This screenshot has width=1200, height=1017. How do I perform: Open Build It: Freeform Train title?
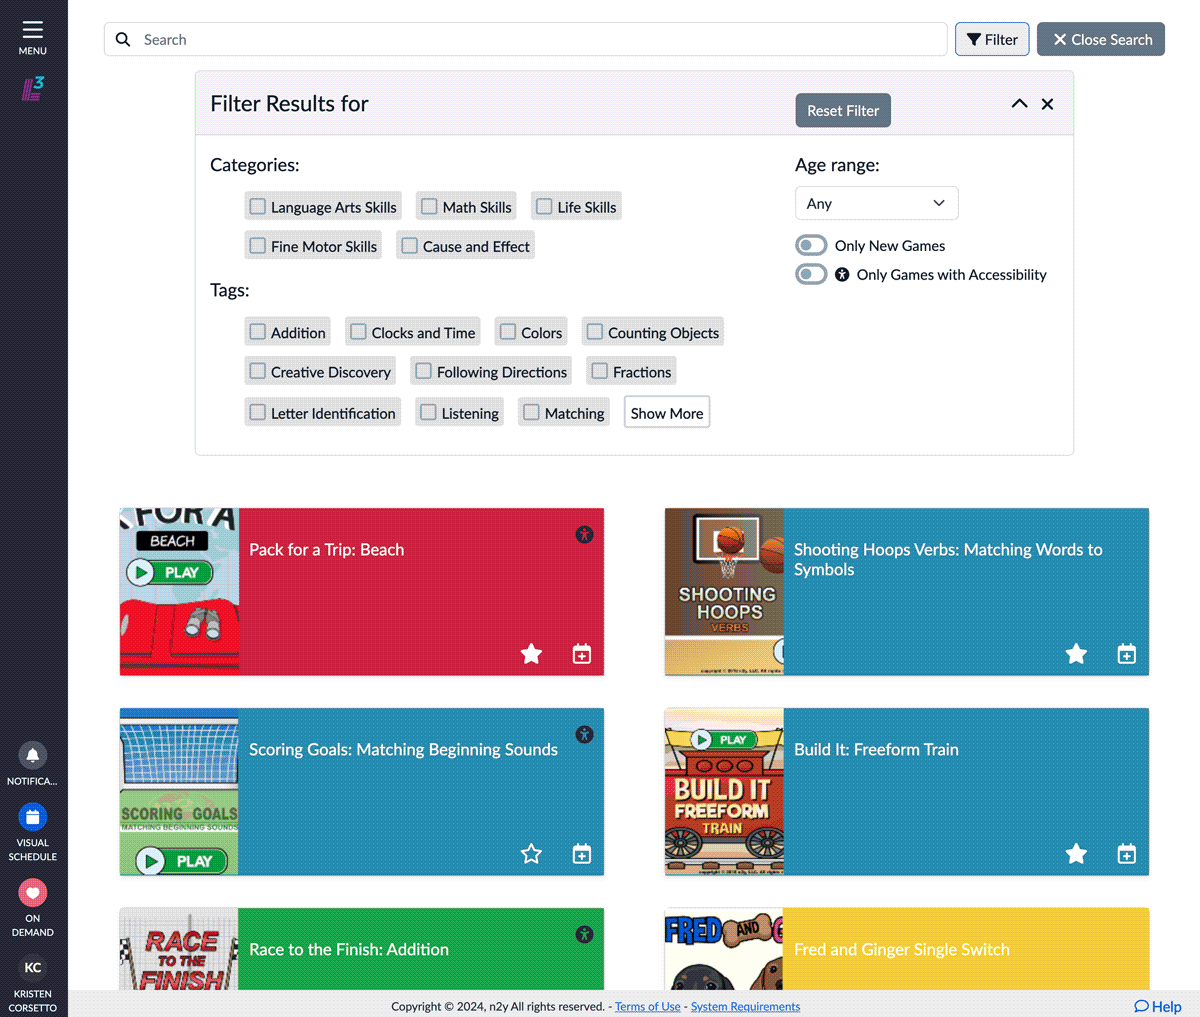coord(876,749)
